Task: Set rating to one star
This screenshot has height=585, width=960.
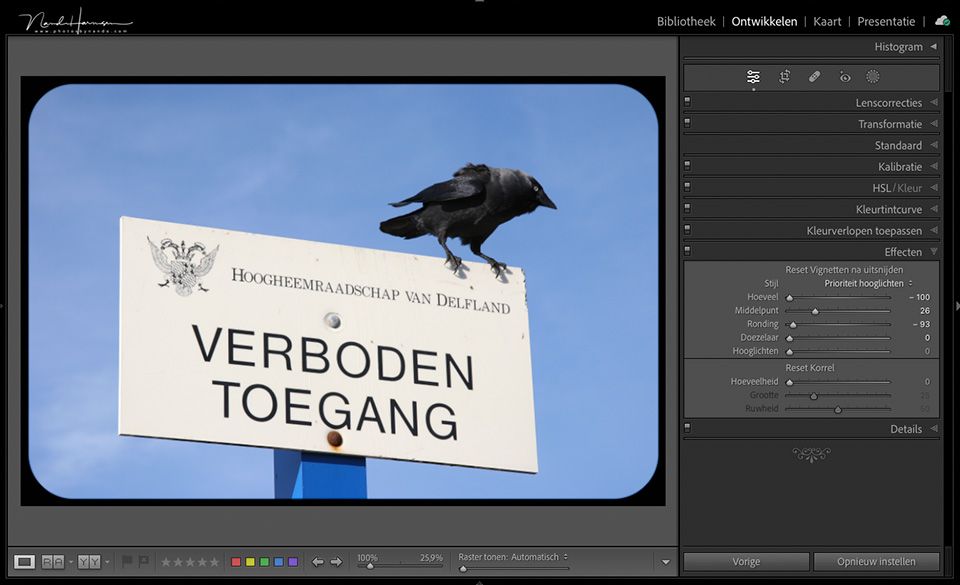Action: [x=165, y=562]
